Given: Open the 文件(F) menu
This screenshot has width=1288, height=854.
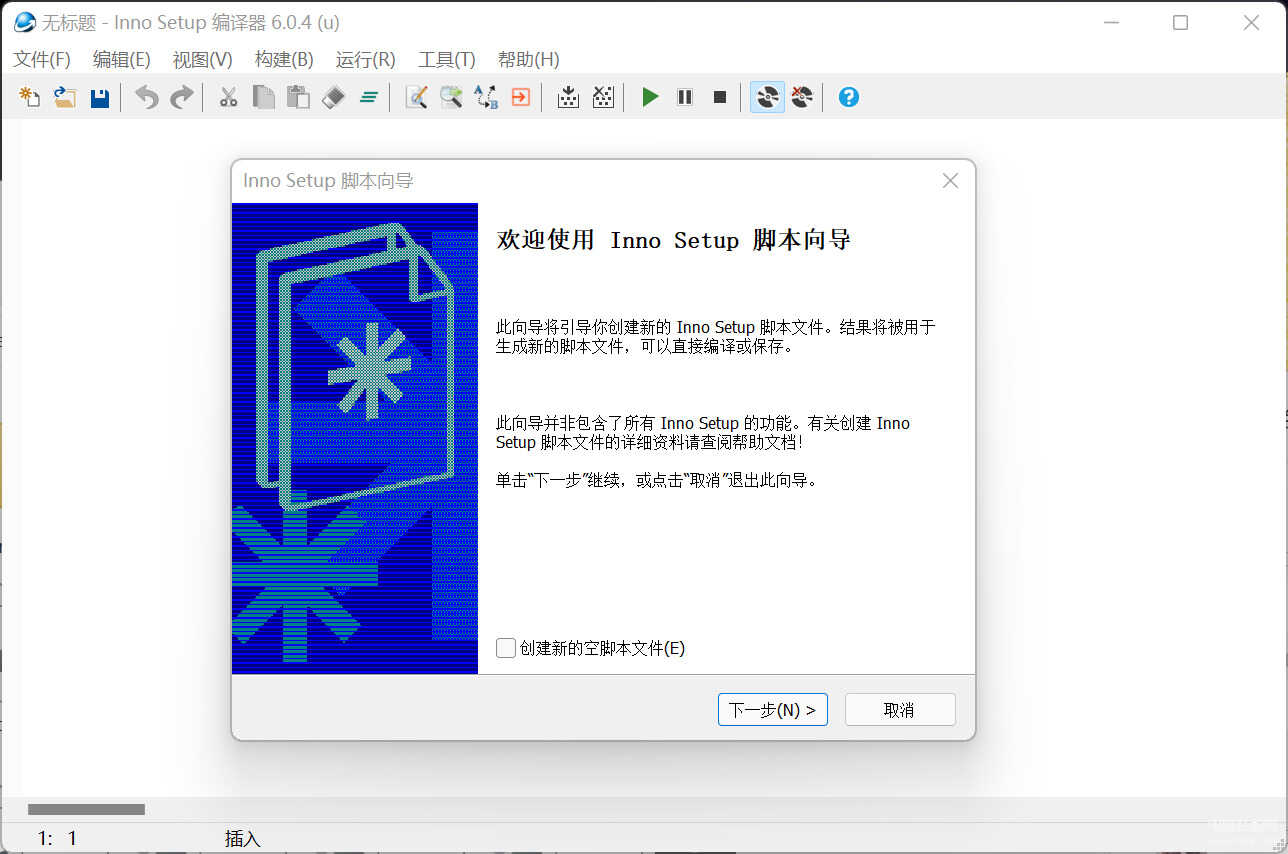Looking at the screenshot, I should (42, 60).
